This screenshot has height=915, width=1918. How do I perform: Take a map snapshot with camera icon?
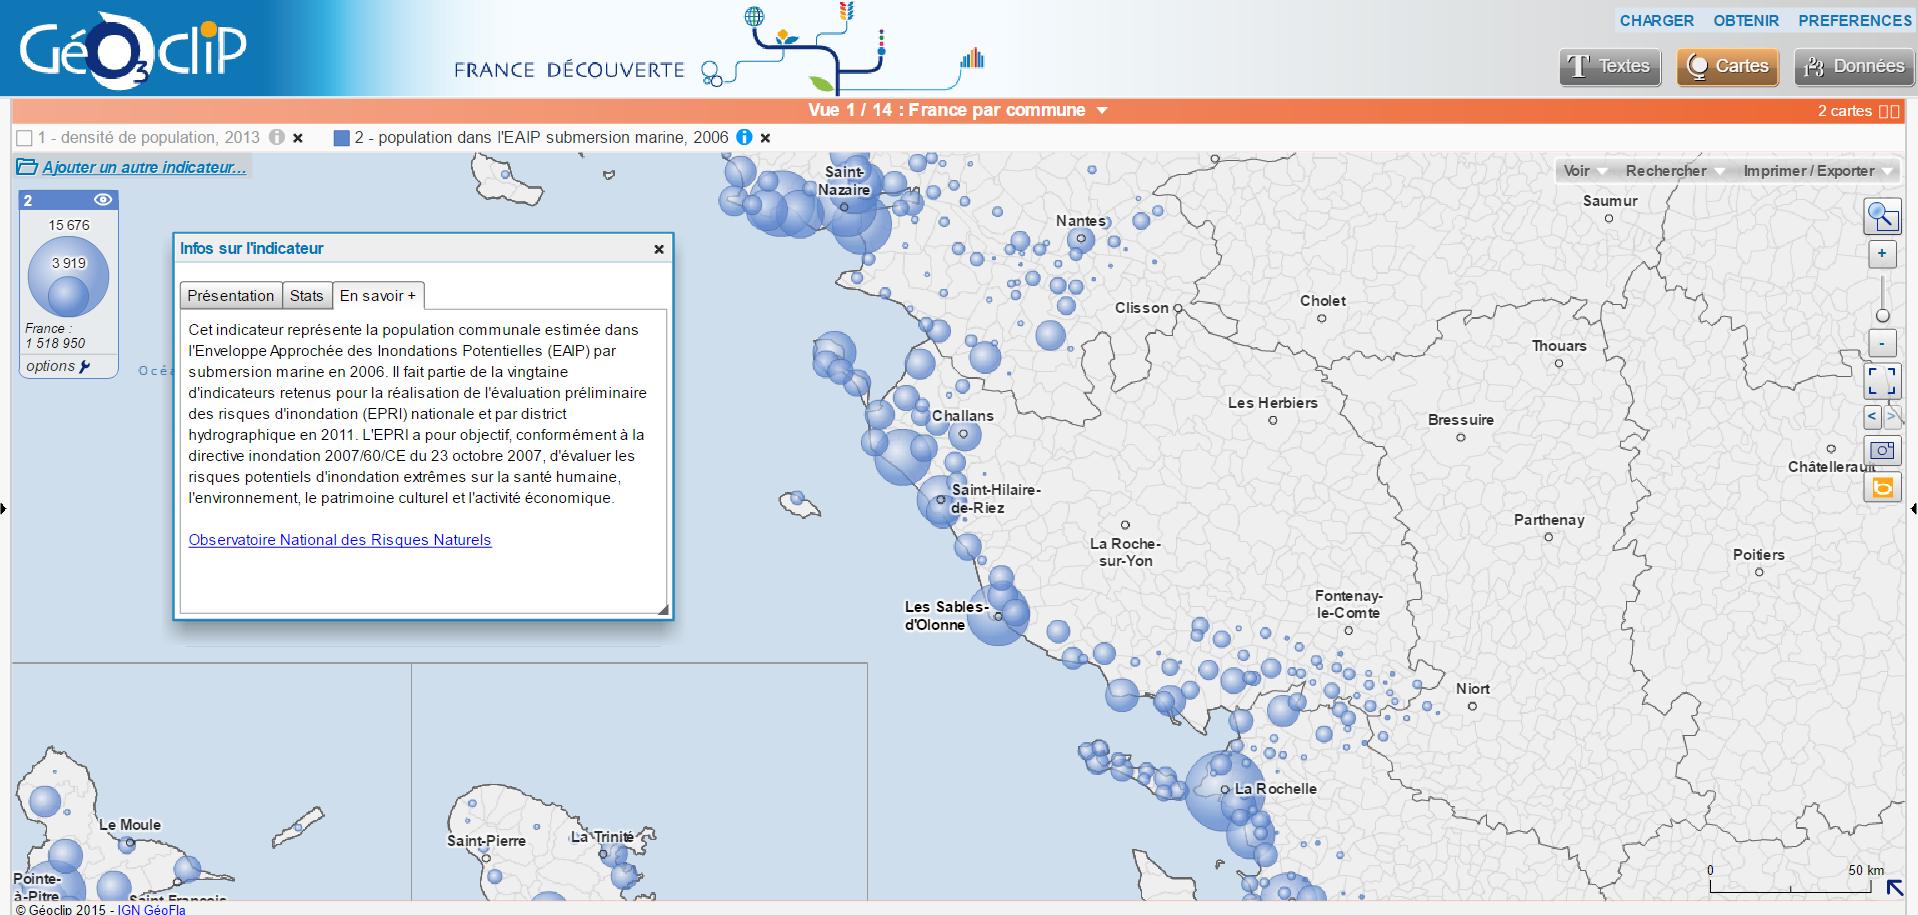click(x=1882, y=451)
